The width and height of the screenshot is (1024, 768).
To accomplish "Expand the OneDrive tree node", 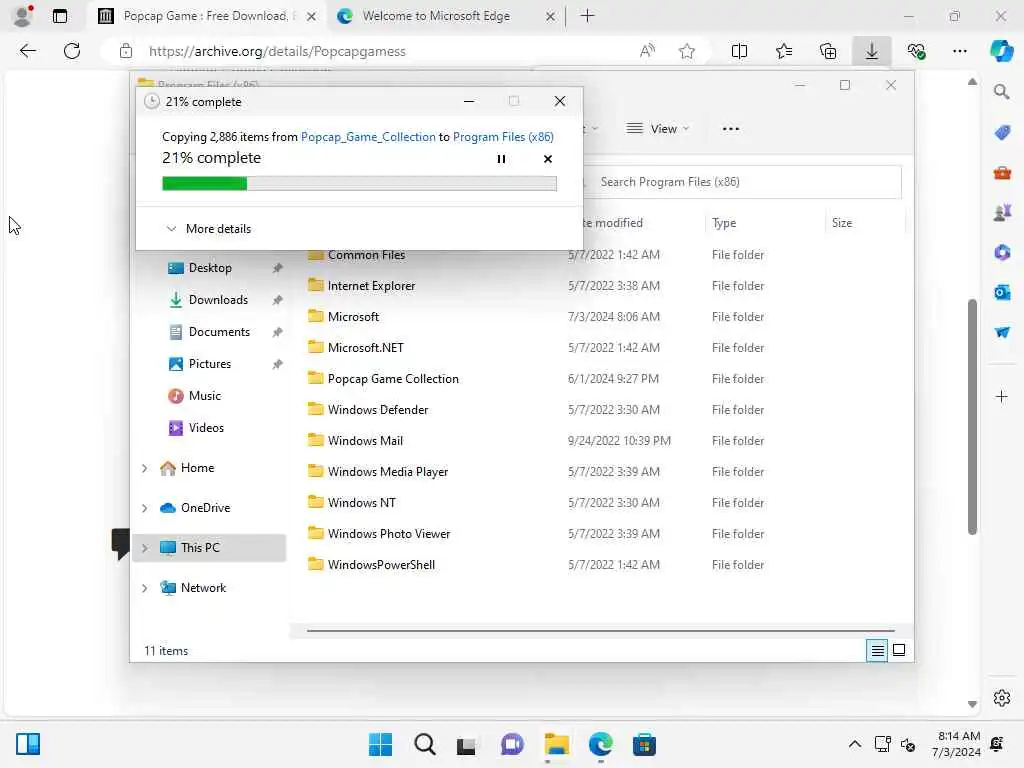I will click(144, 508).
